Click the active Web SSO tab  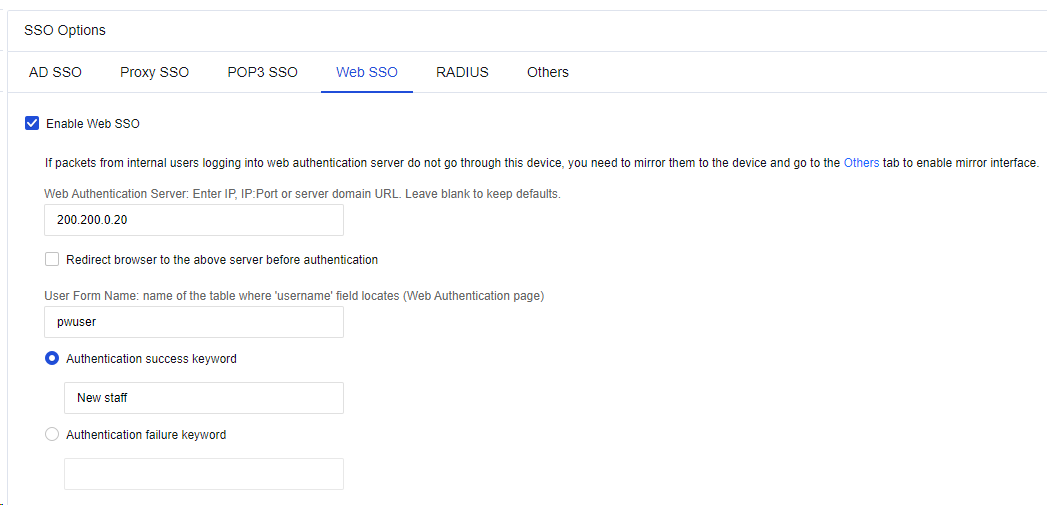(x=366, y=72)
